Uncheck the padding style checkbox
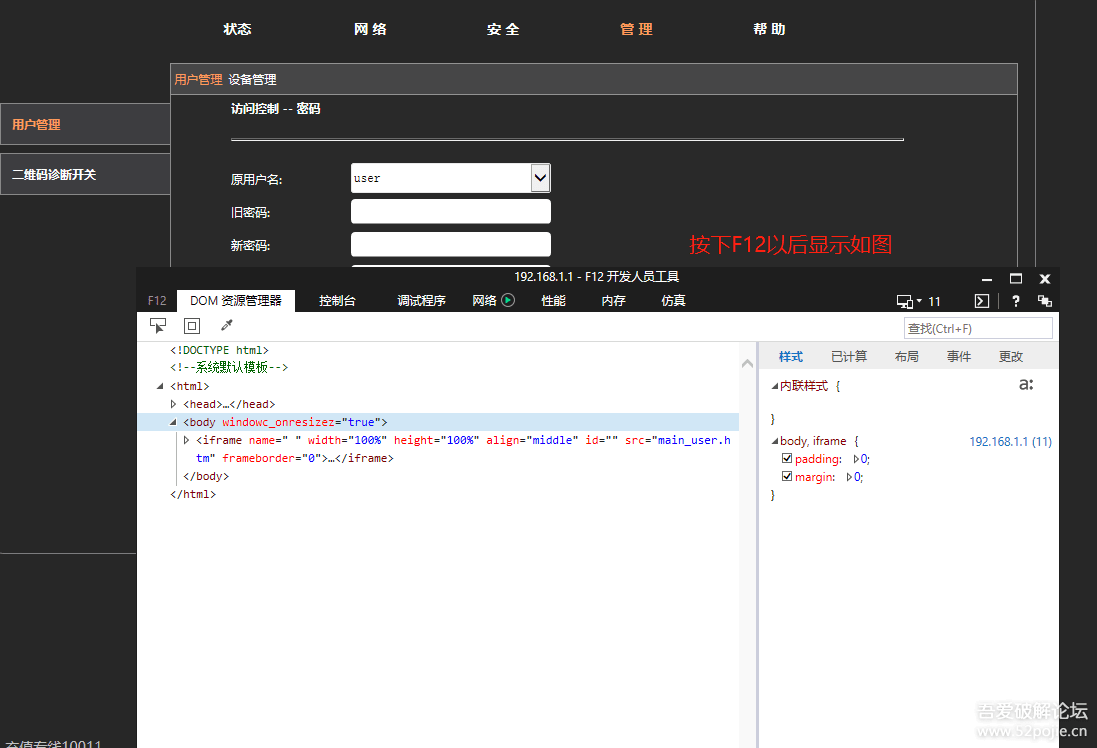The height and width of the screenshot is (748, 1097). pyautogui.click(x=787, y=458)
